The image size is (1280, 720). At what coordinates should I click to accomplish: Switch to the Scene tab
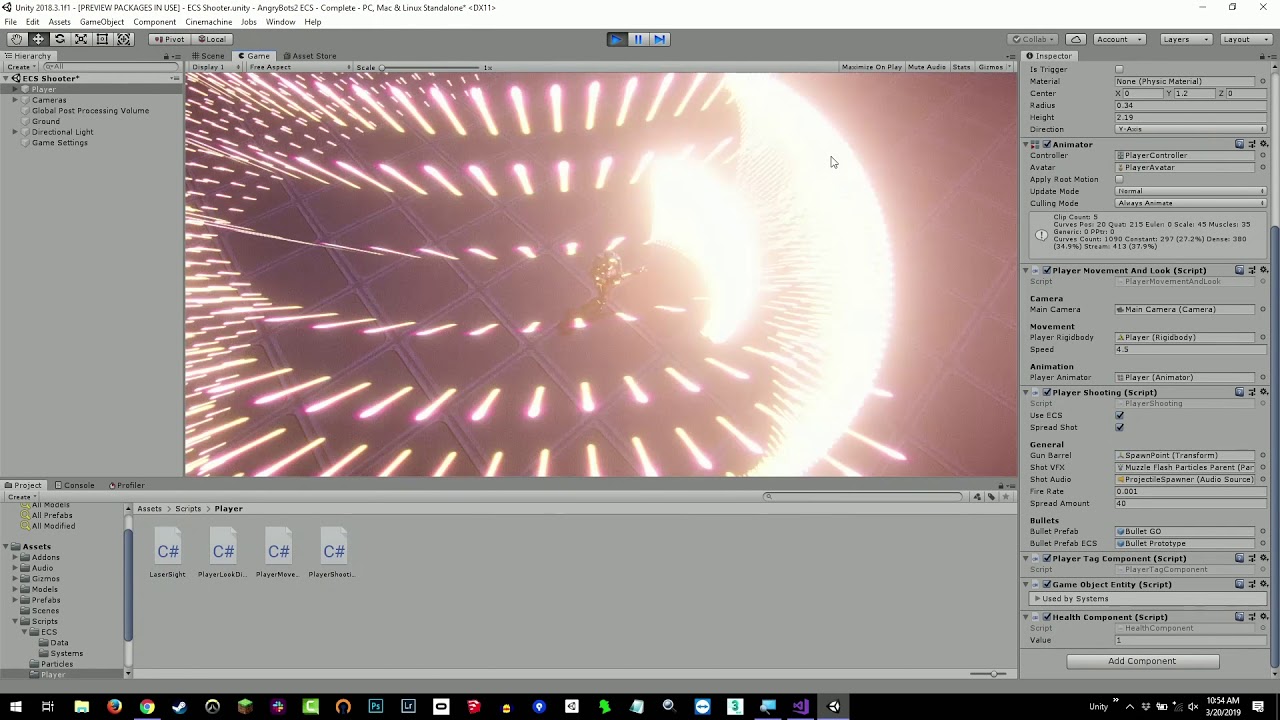(x=210, y=56)
